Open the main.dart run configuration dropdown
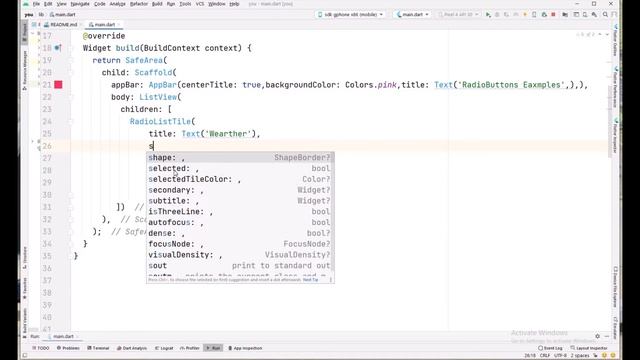 pyautogui.click(x=412, y=15)
